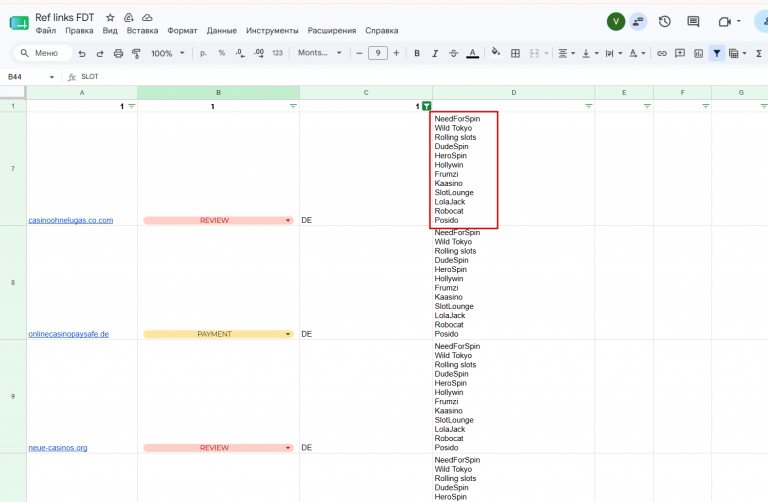Select the Paint format roller icon
Screen dimensions: 768x502
click(x=136, y=53)
